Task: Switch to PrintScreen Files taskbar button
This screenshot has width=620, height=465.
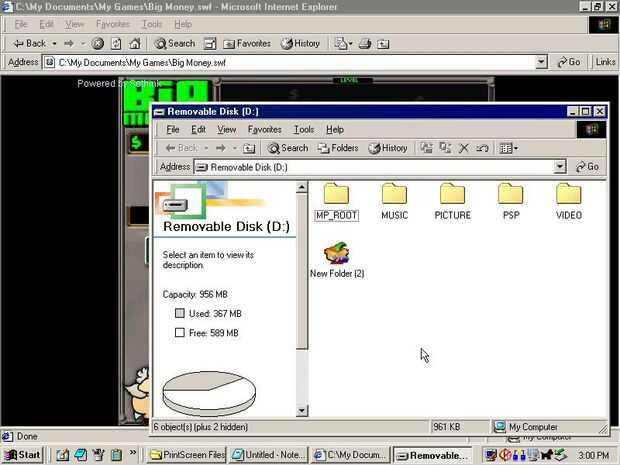Action: click(x=187, y=456)
